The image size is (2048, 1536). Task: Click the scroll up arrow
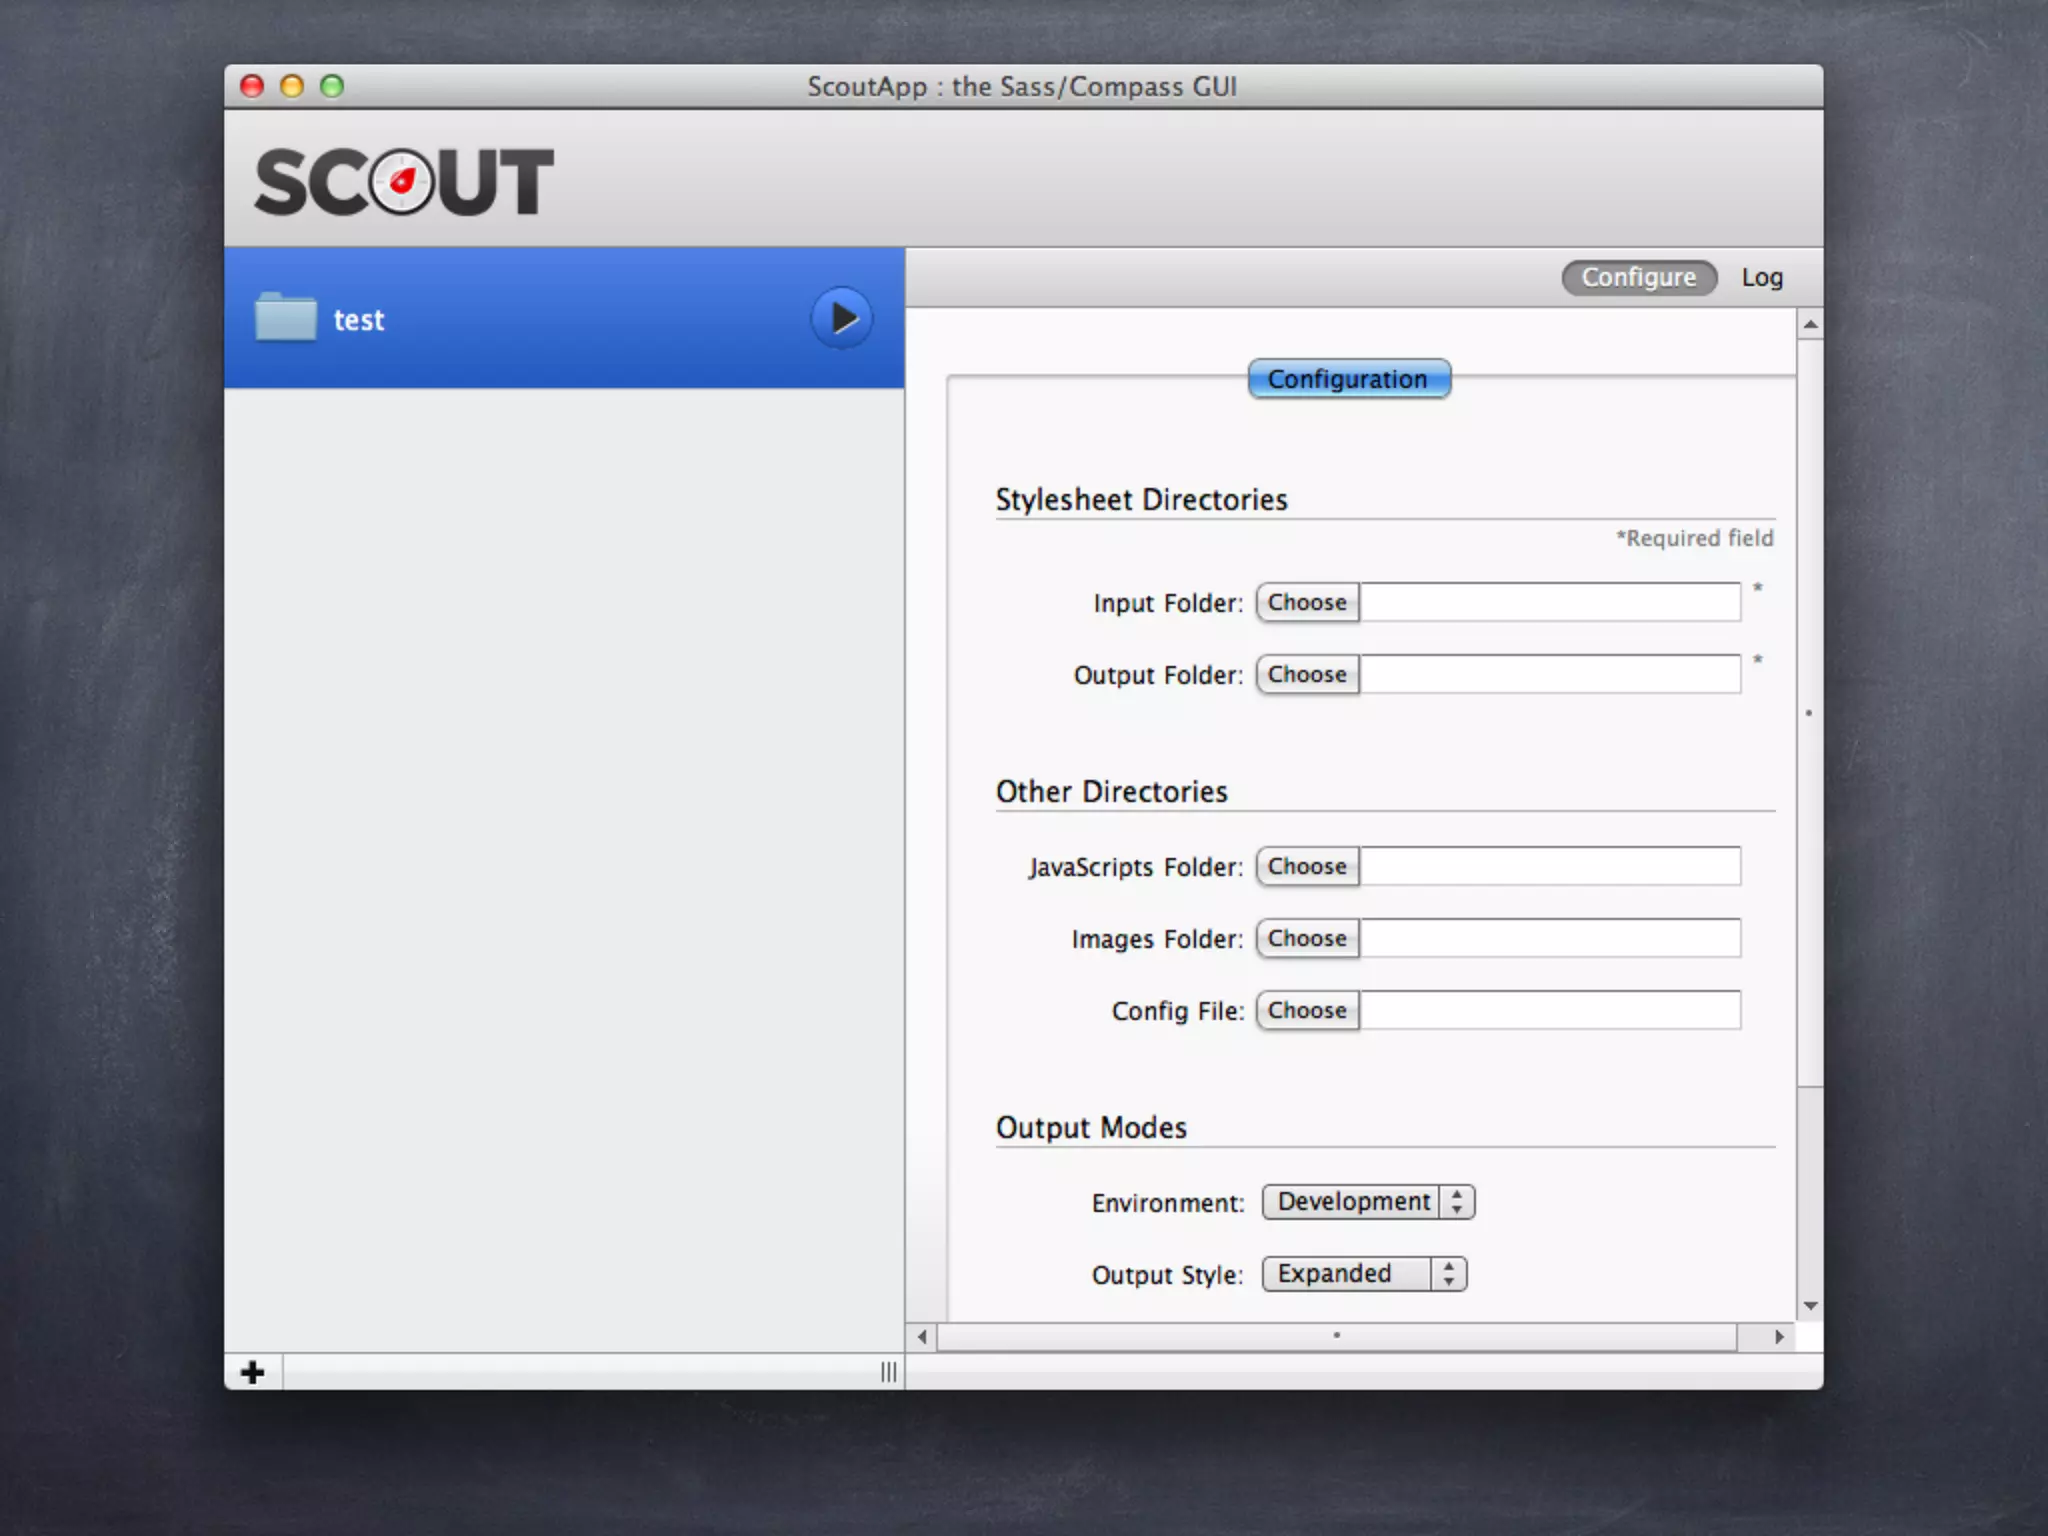(x=1810, y=325)
